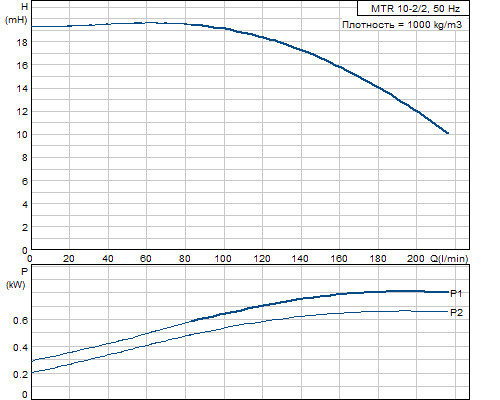
Task: Click the 2 tick on head axis
Action: [x=25, y=227]
